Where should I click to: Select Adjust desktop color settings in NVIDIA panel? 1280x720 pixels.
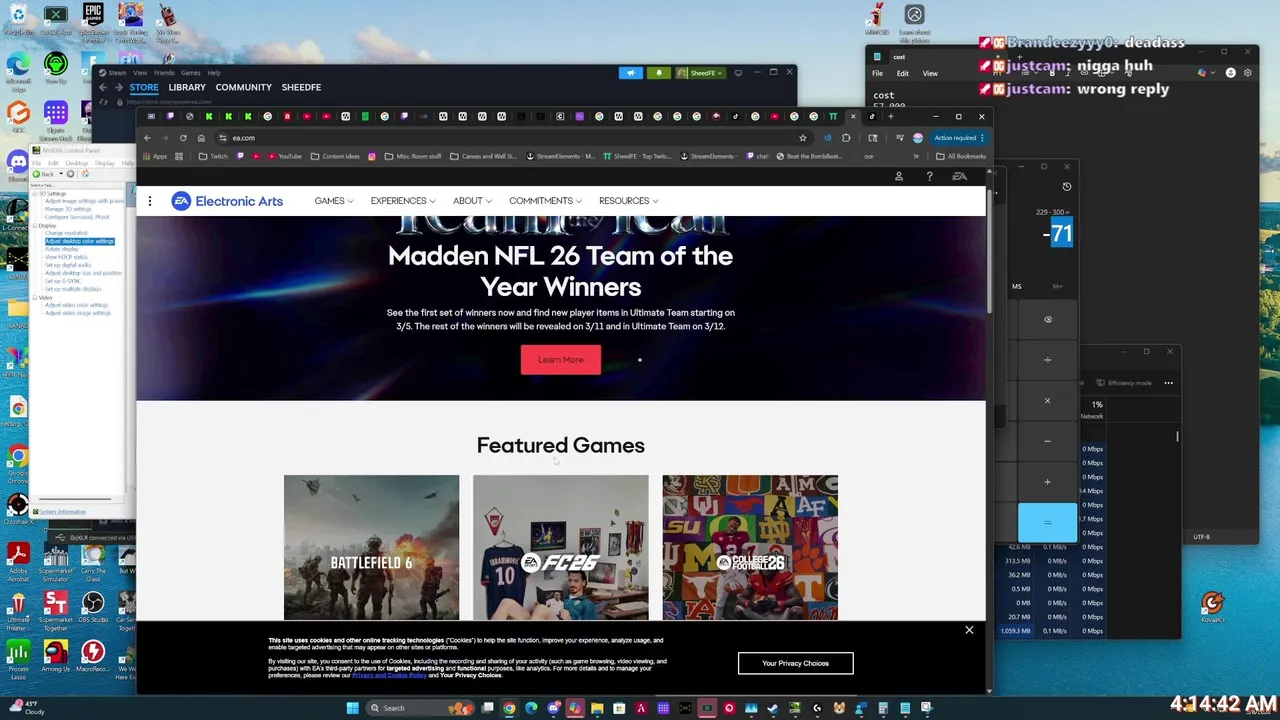tap(80, 241)
